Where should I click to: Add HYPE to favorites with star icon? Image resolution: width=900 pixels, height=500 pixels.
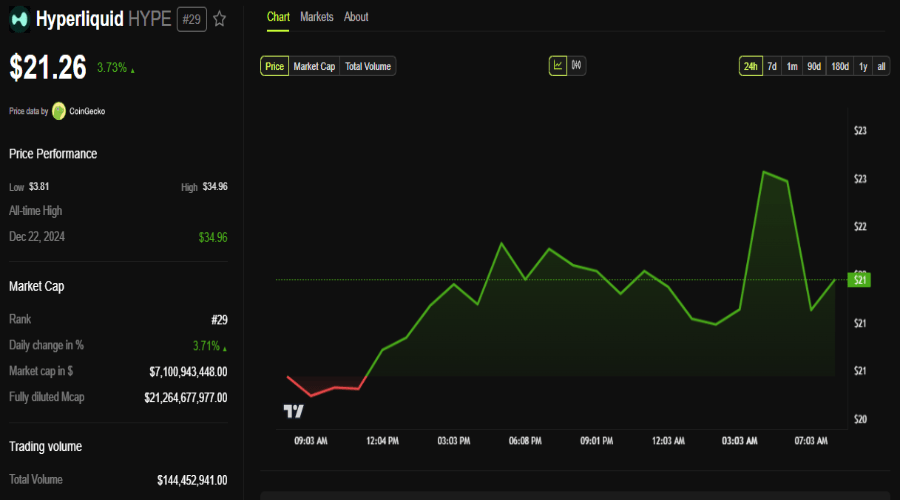coord(219,20)
